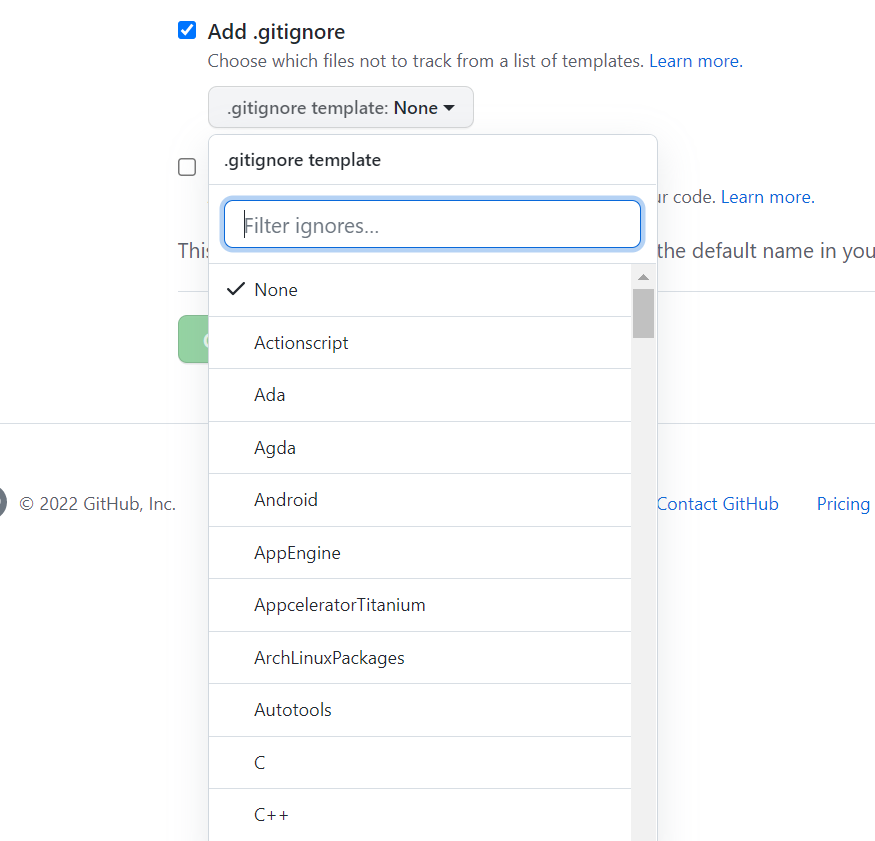
Task: Click the Filter ignores text field
Action: [432, 225]
